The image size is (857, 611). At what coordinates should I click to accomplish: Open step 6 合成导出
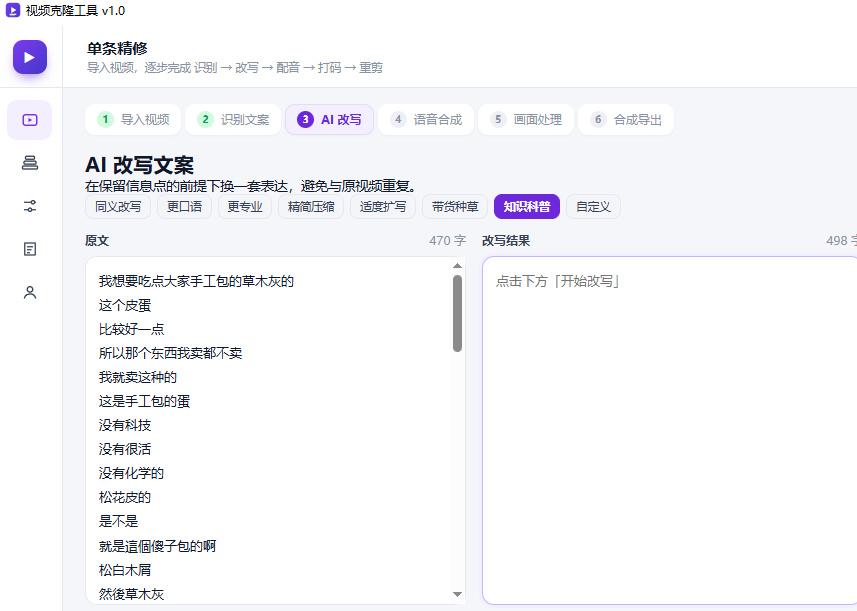click(626, 119)
